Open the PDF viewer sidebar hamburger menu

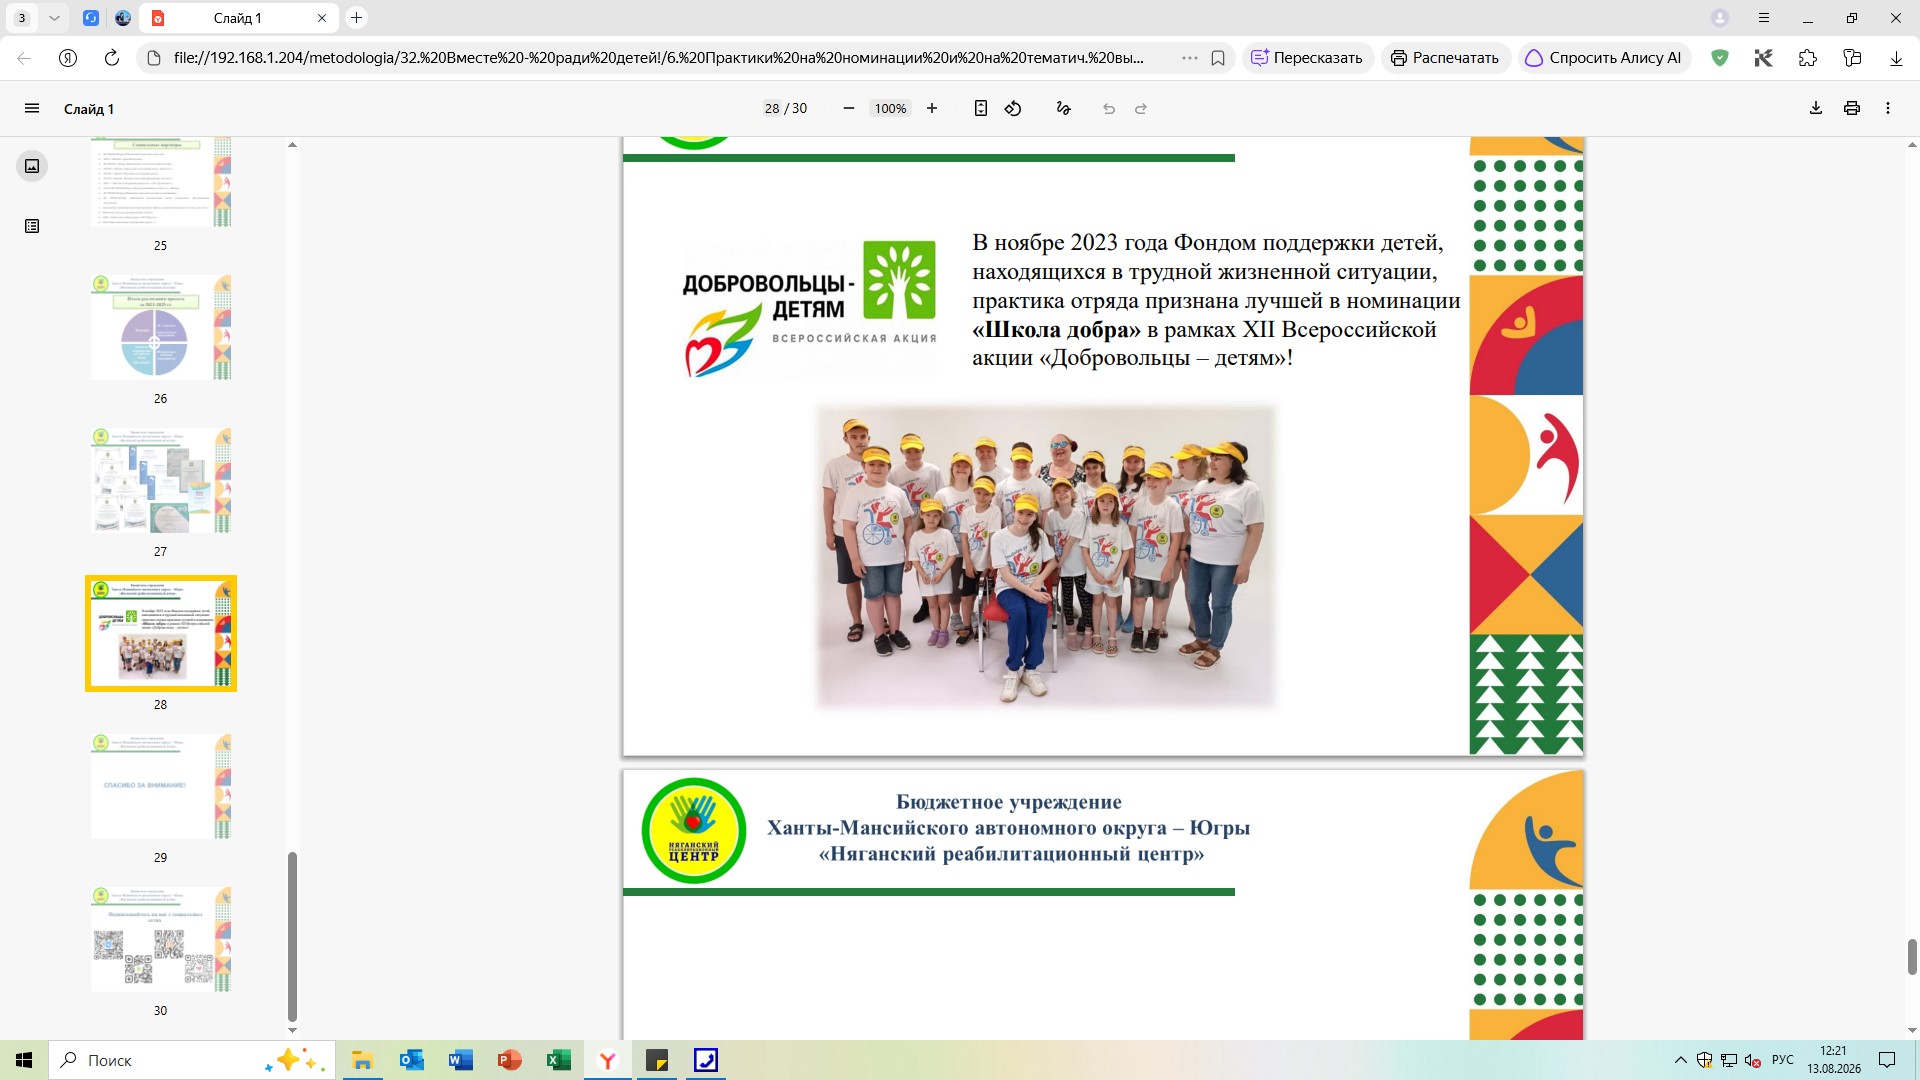point(32,108)
